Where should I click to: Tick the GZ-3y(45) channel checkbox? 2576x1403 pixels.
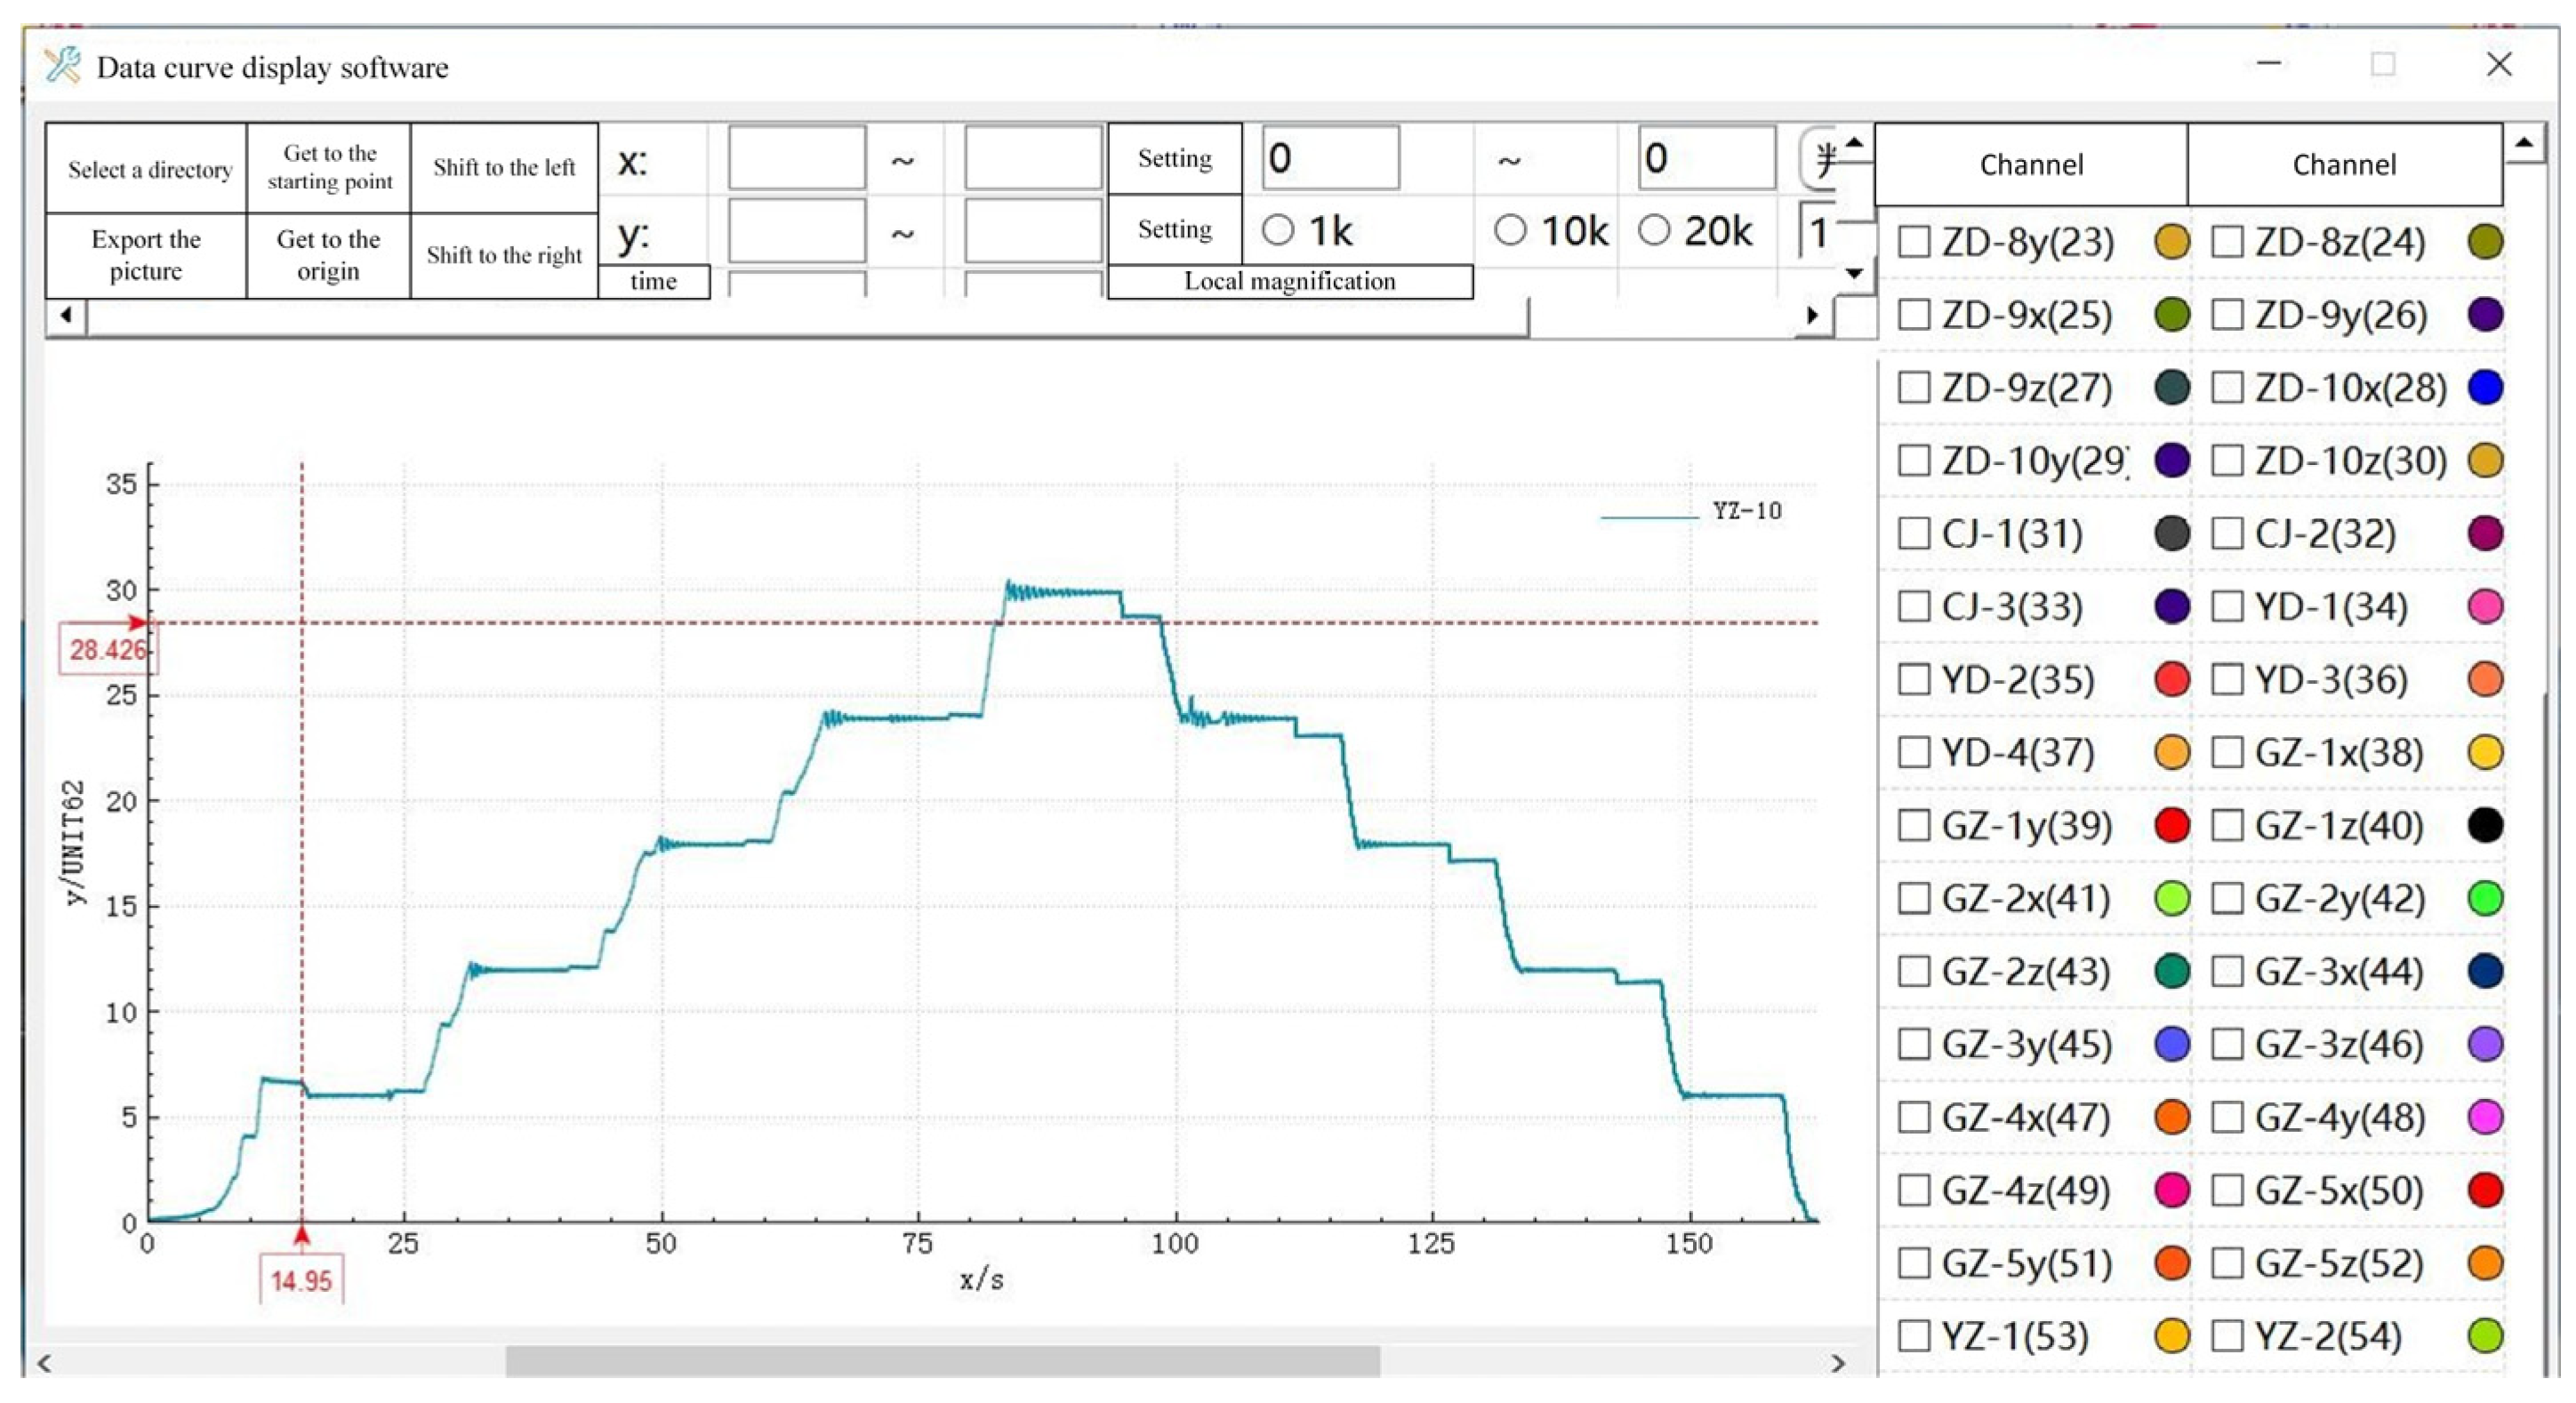(x=1914, y=1045)
